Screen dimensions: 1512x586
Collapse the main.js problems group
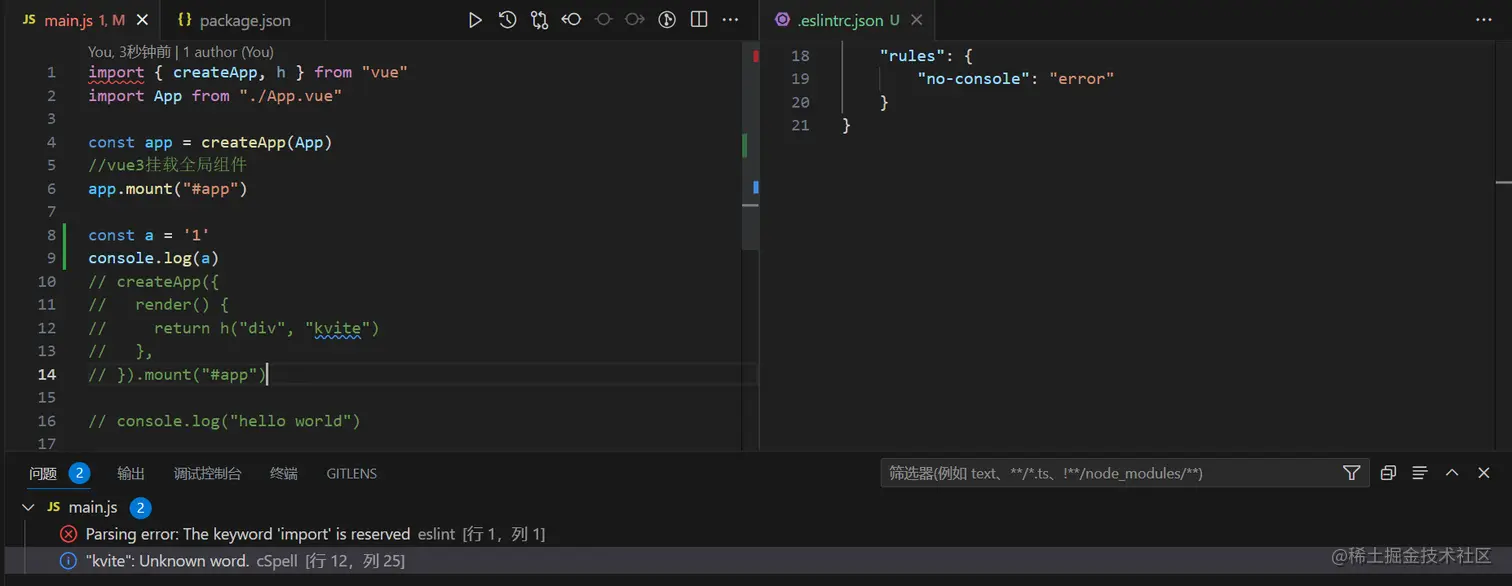tap(27, 507)
